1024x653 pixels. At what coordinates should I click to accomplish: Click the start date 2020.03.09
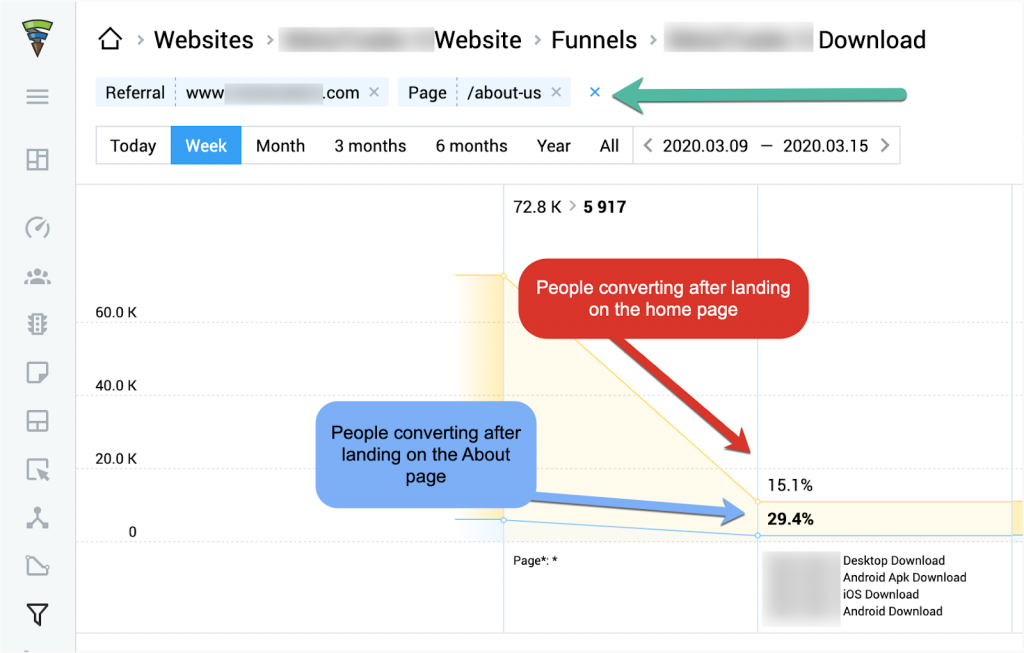(x=705, y=146)
